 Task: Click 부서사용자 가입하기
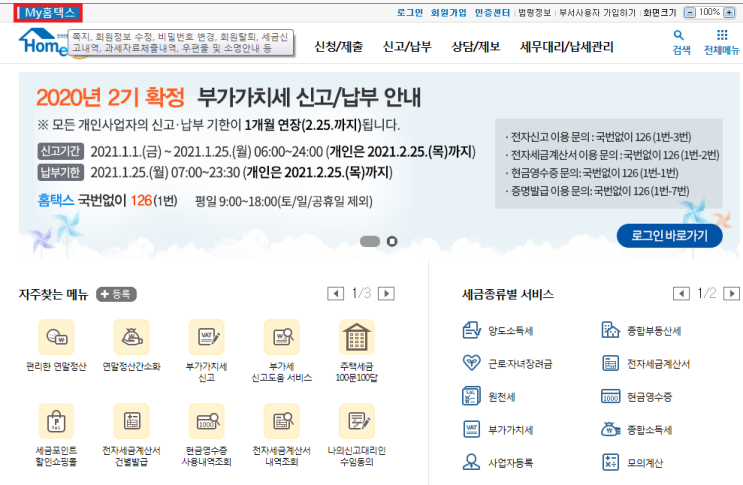[x=597, y=13]
